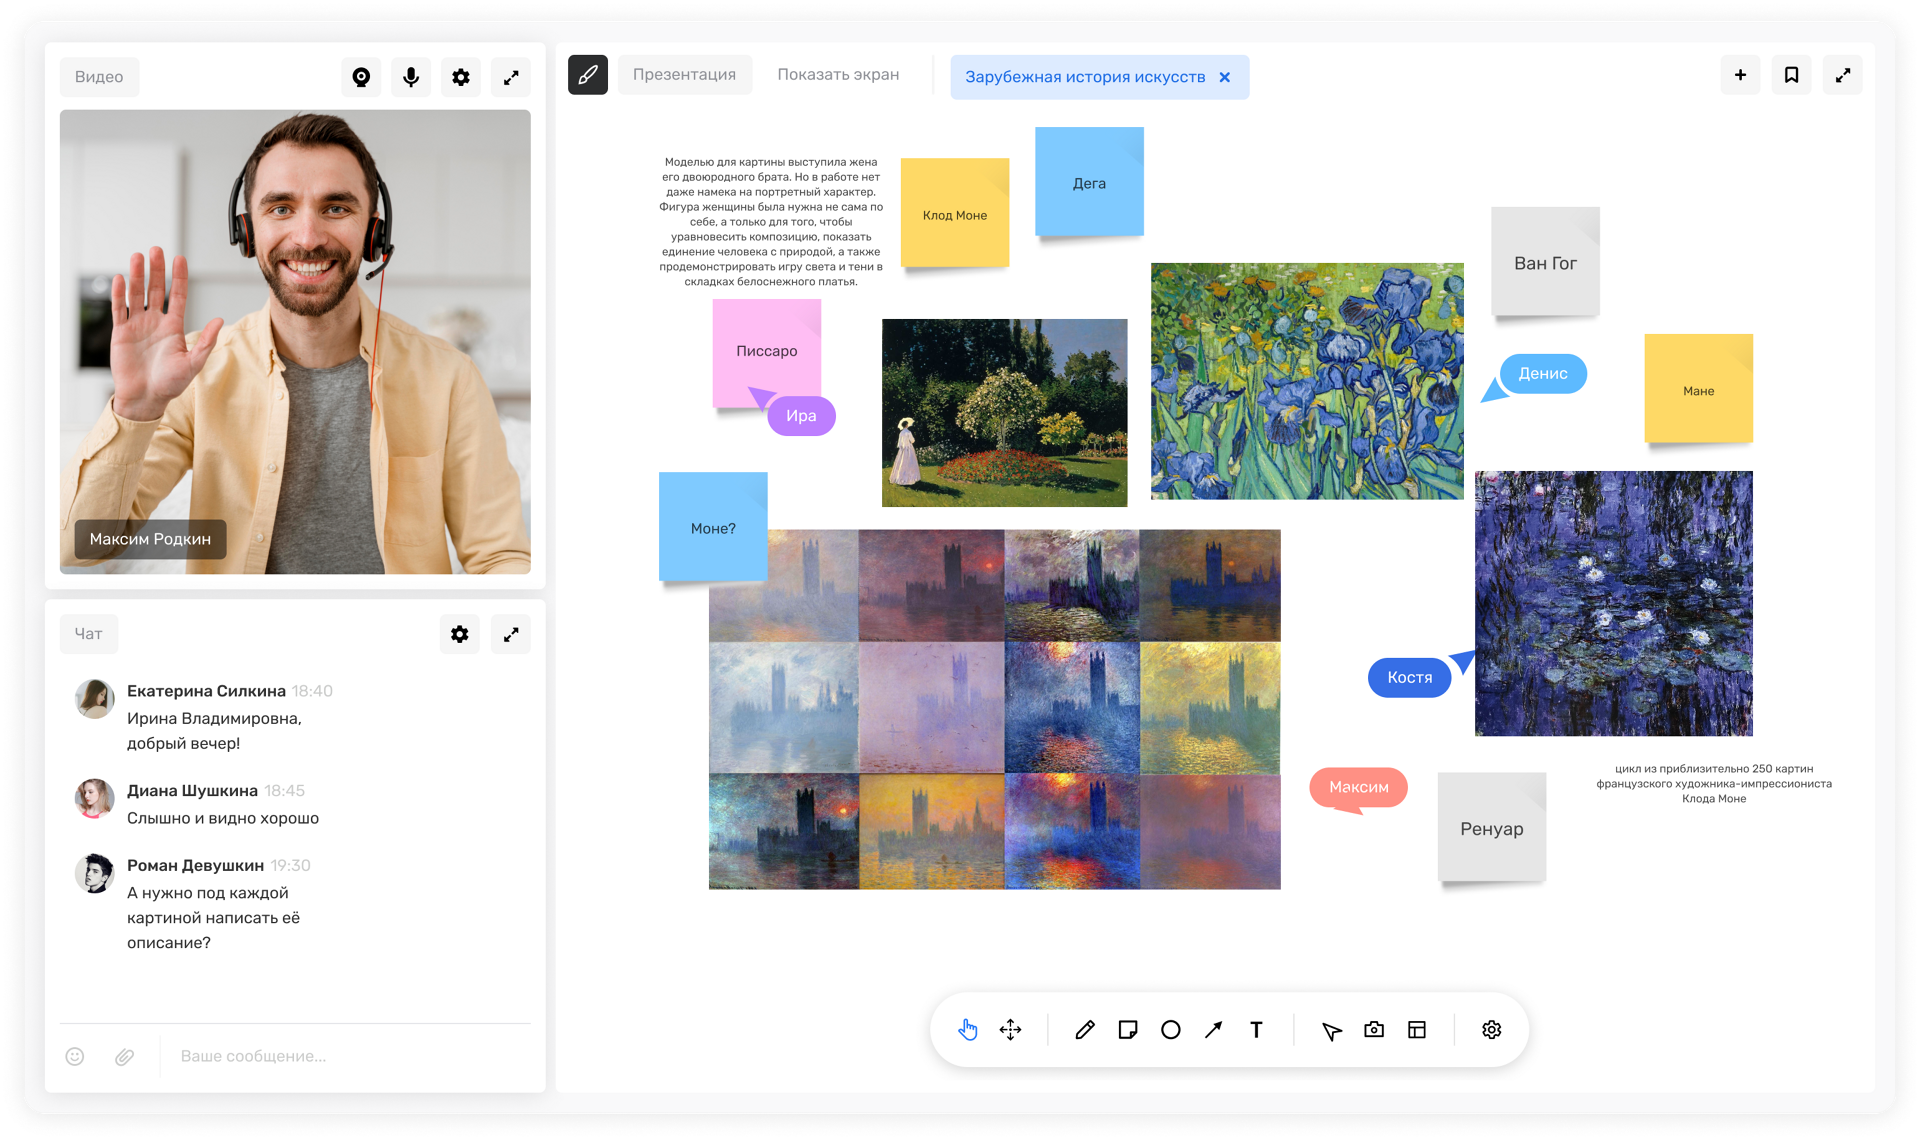Mute the microphone
Viewport: 1920px width, 1140px height.
pos(411,77)
